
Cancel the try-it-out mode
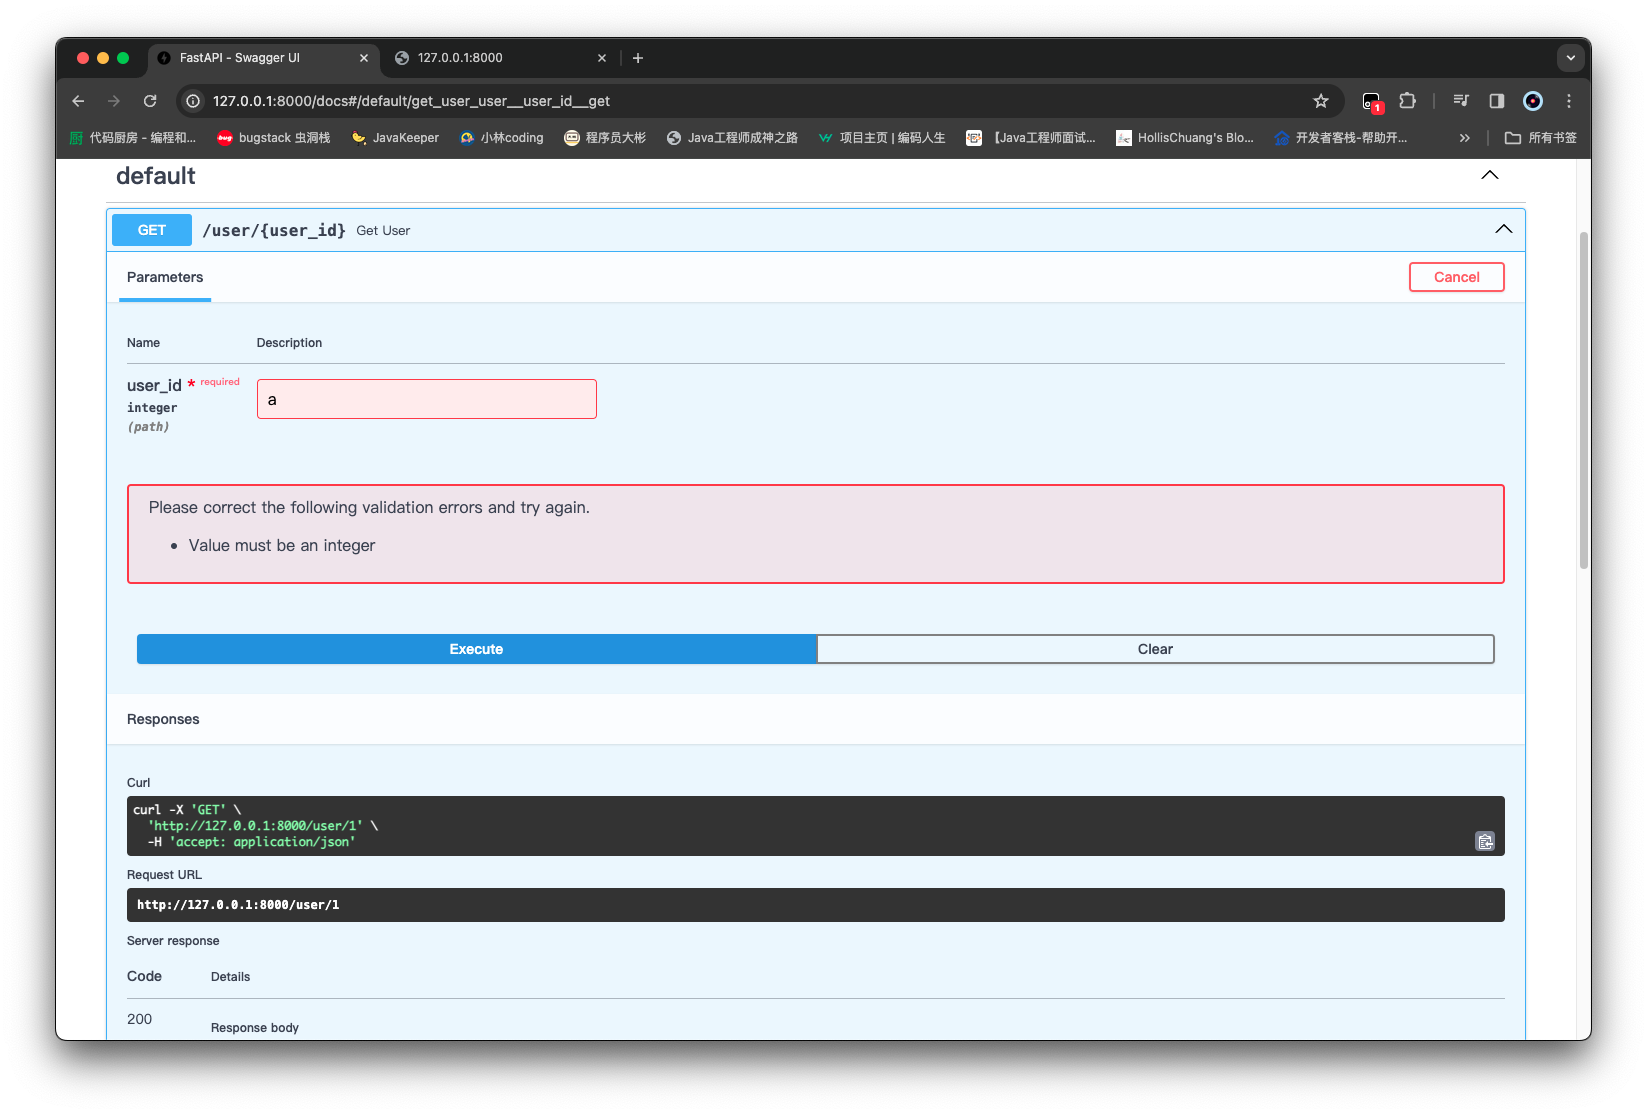pos(1457,277)
